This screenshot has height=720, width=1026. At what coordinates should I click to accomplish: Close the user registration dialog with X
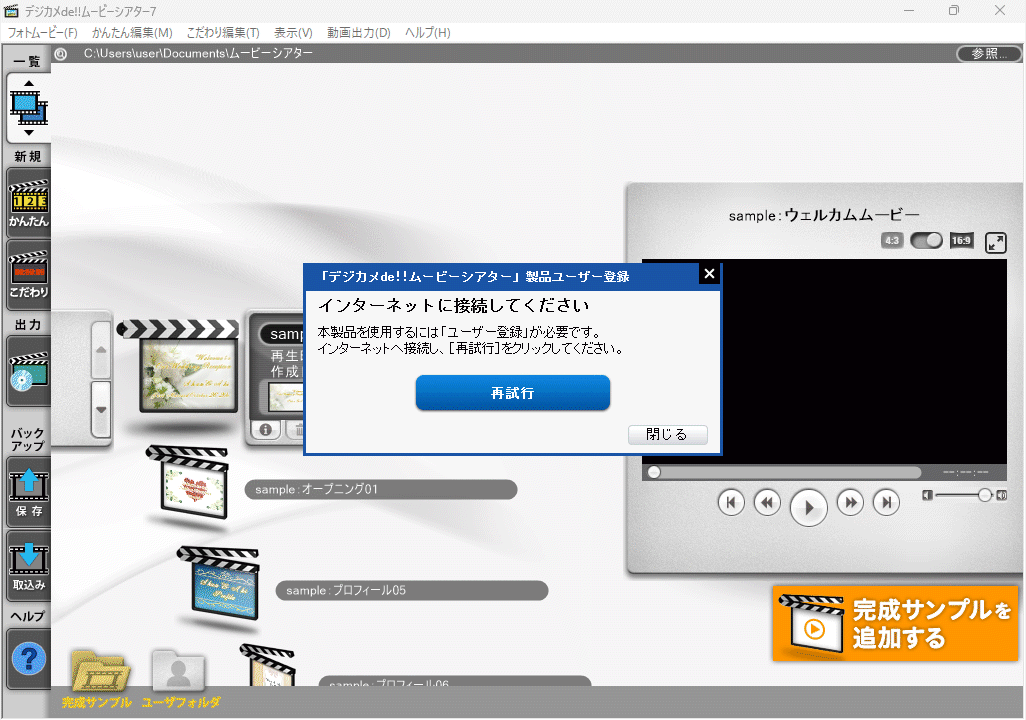click(709, 274)
